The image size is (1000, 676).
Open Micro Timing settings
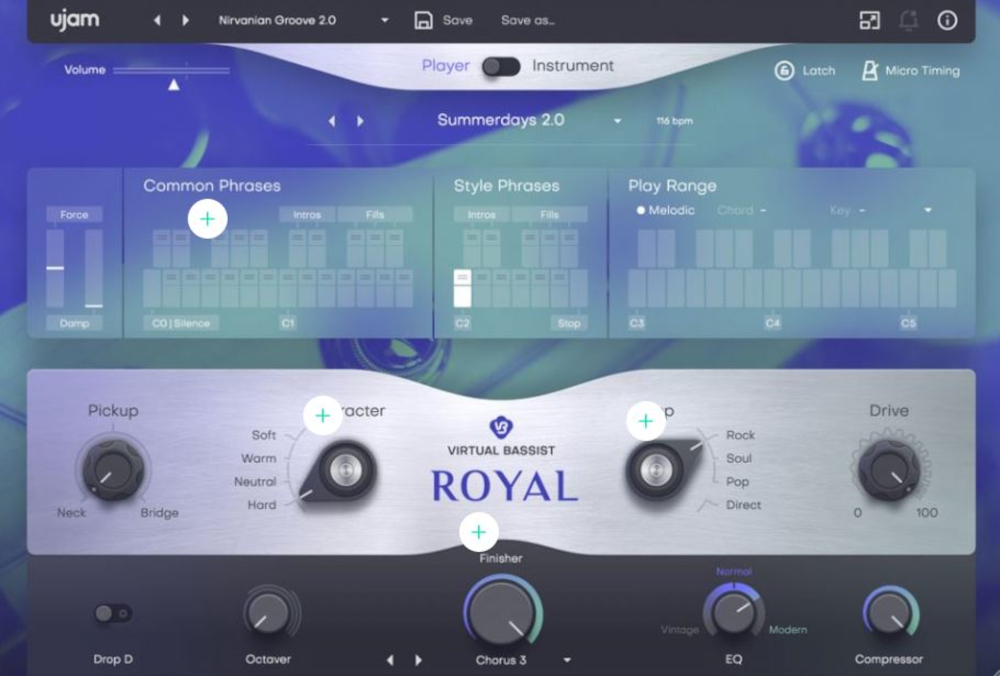(910, 71)
